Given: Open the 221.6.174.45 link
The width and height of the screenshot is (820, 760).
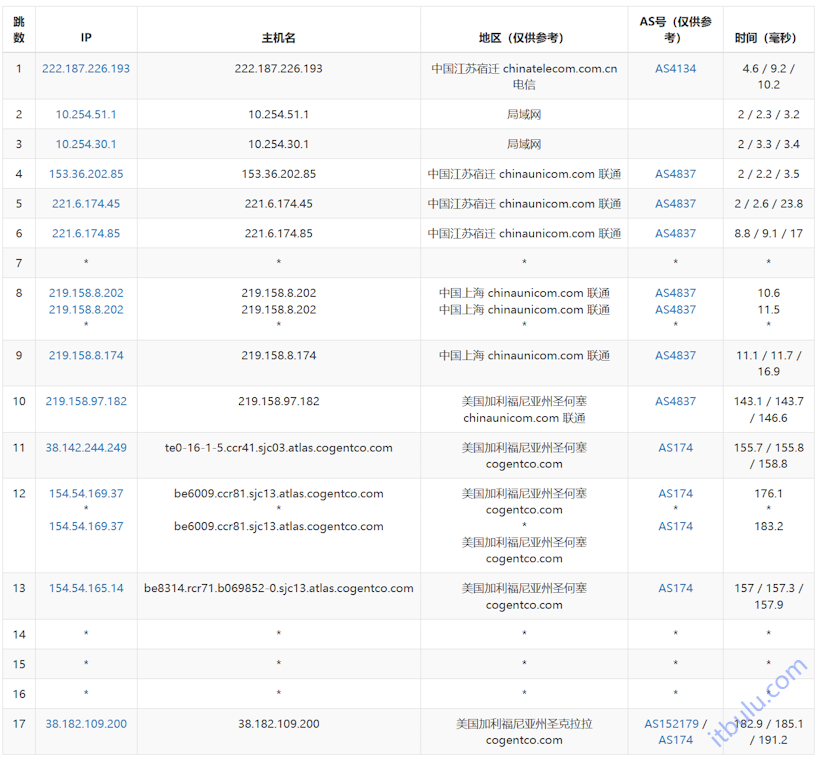Looking at the screenshot, I should pos(86,204).
